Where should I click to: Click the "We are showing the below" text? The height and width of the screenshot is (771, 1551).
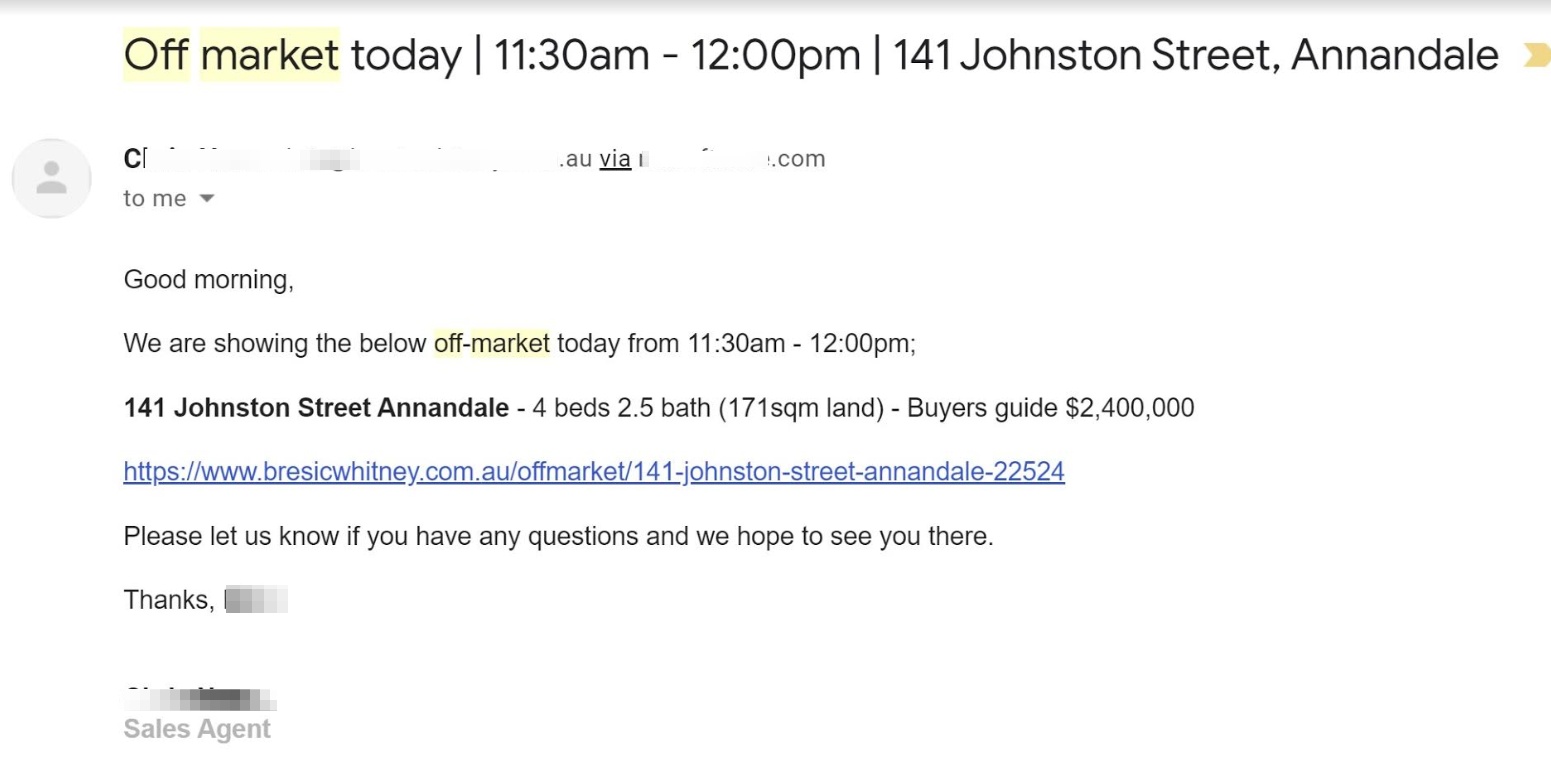275,344
